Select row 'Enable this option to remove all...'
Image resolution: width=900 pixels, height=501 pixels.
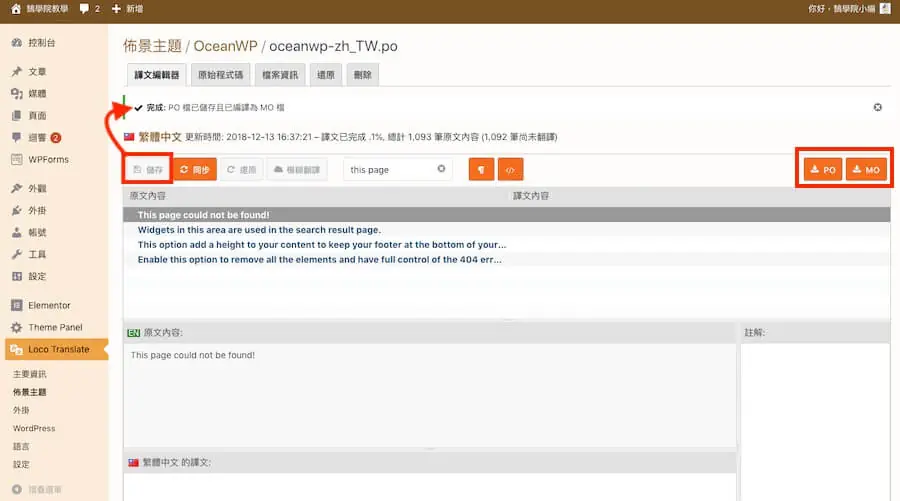(x=507, y=259)
